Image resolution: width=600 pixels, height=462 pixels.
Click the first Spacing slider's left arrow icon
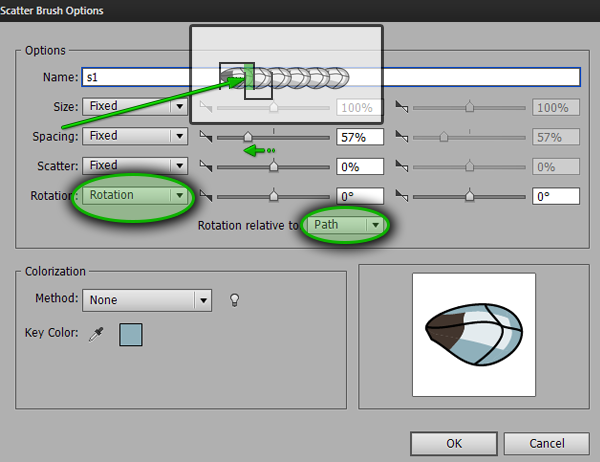pos(206,136)
